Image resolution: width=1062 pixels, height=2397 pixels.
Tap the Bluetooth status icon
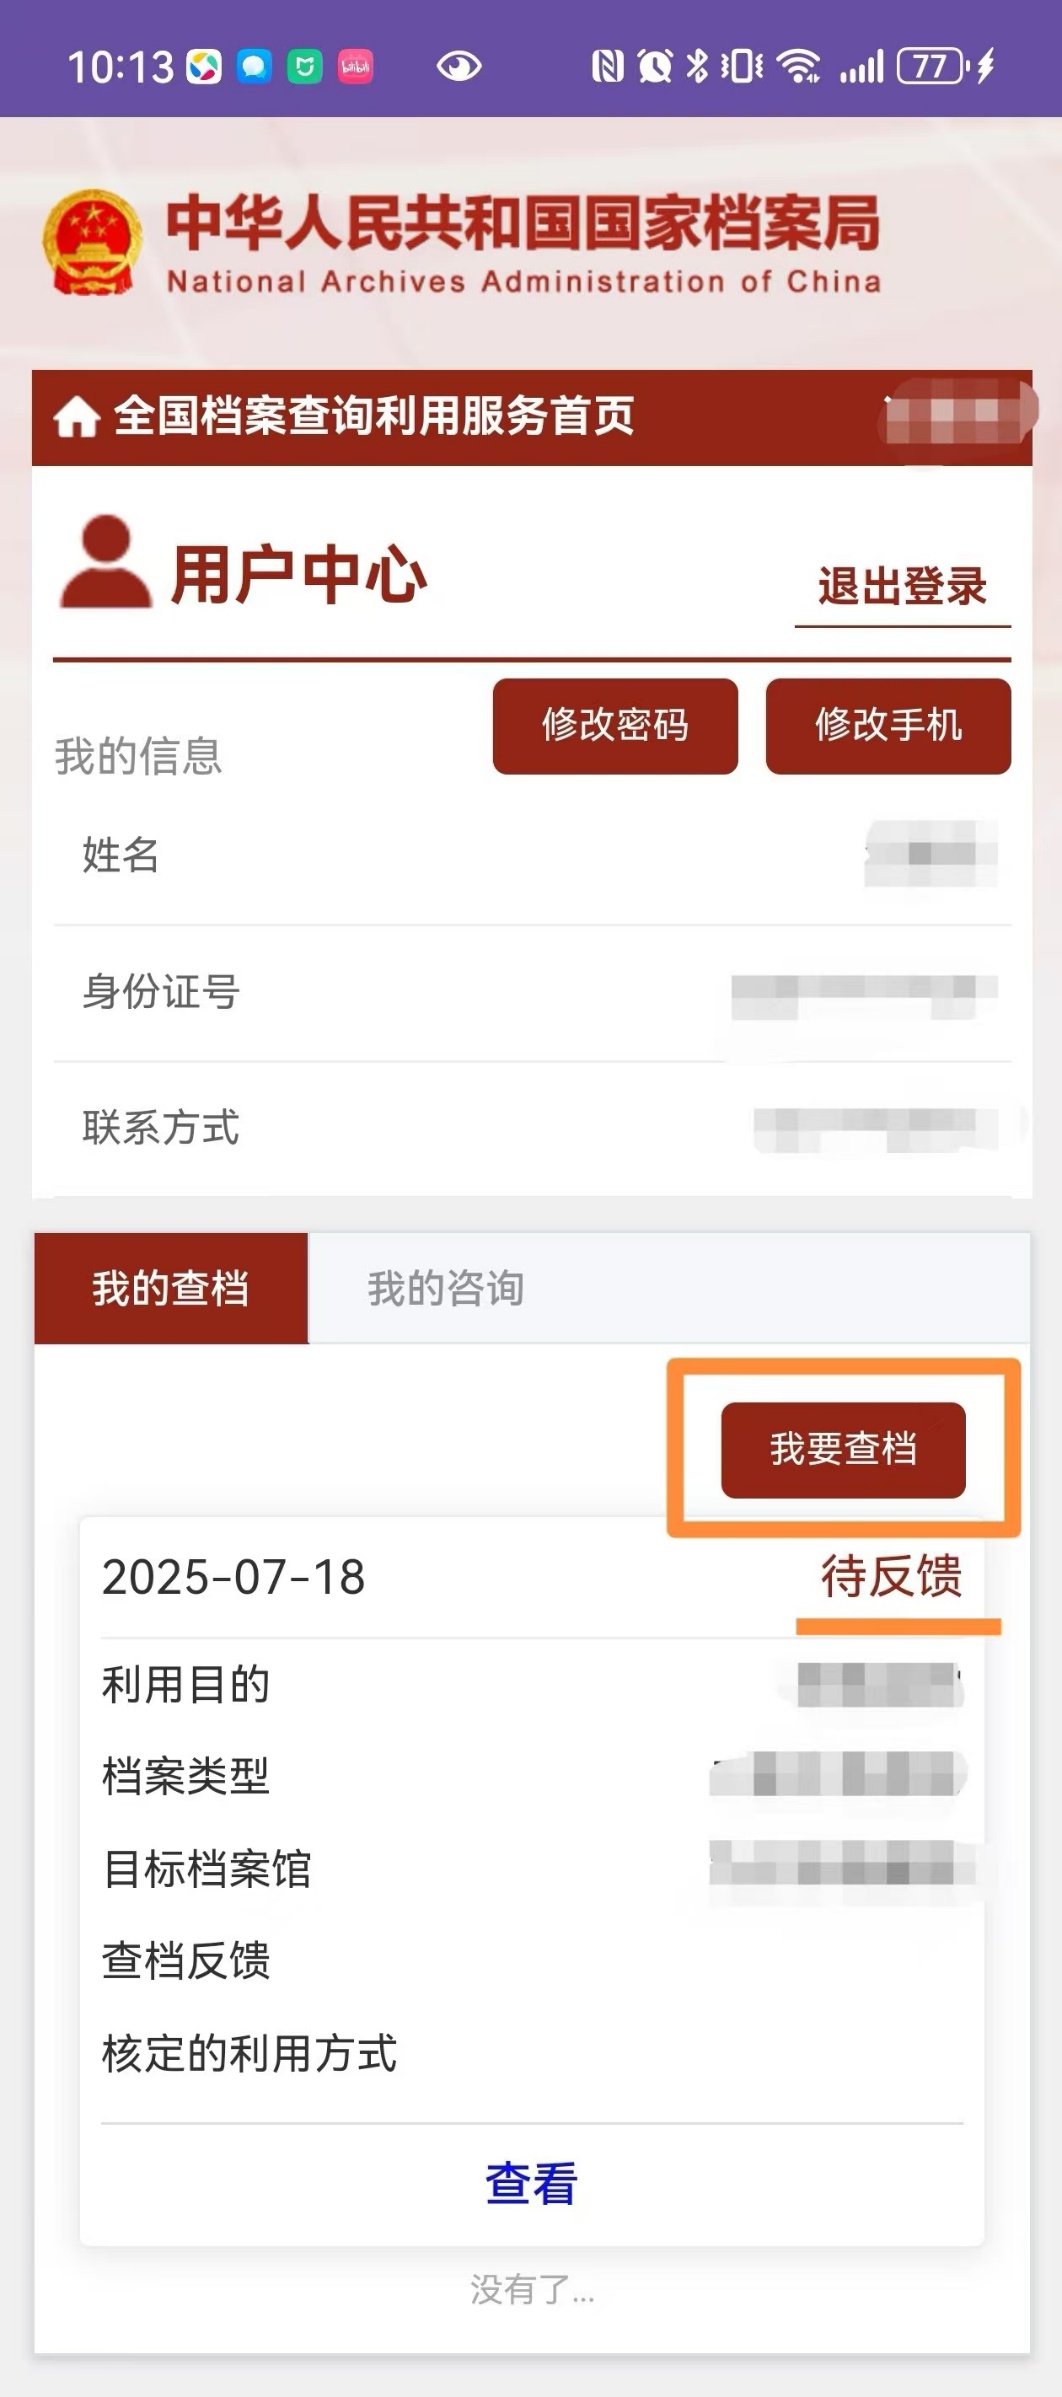click(x=697, y=67)
